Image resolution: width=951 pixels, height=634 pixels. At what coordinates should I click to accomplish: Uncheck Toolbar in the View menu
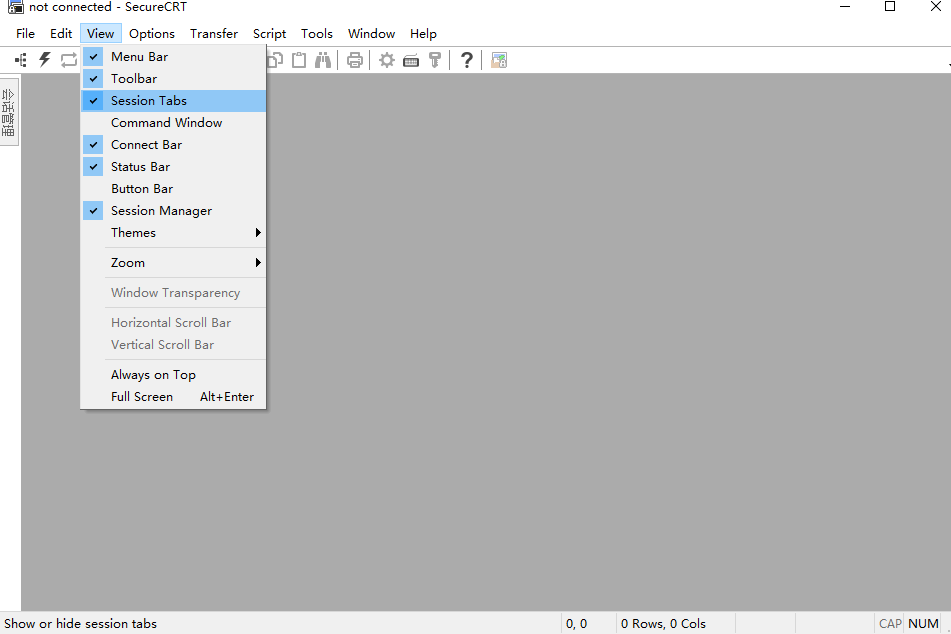click(x=173, y=79)
